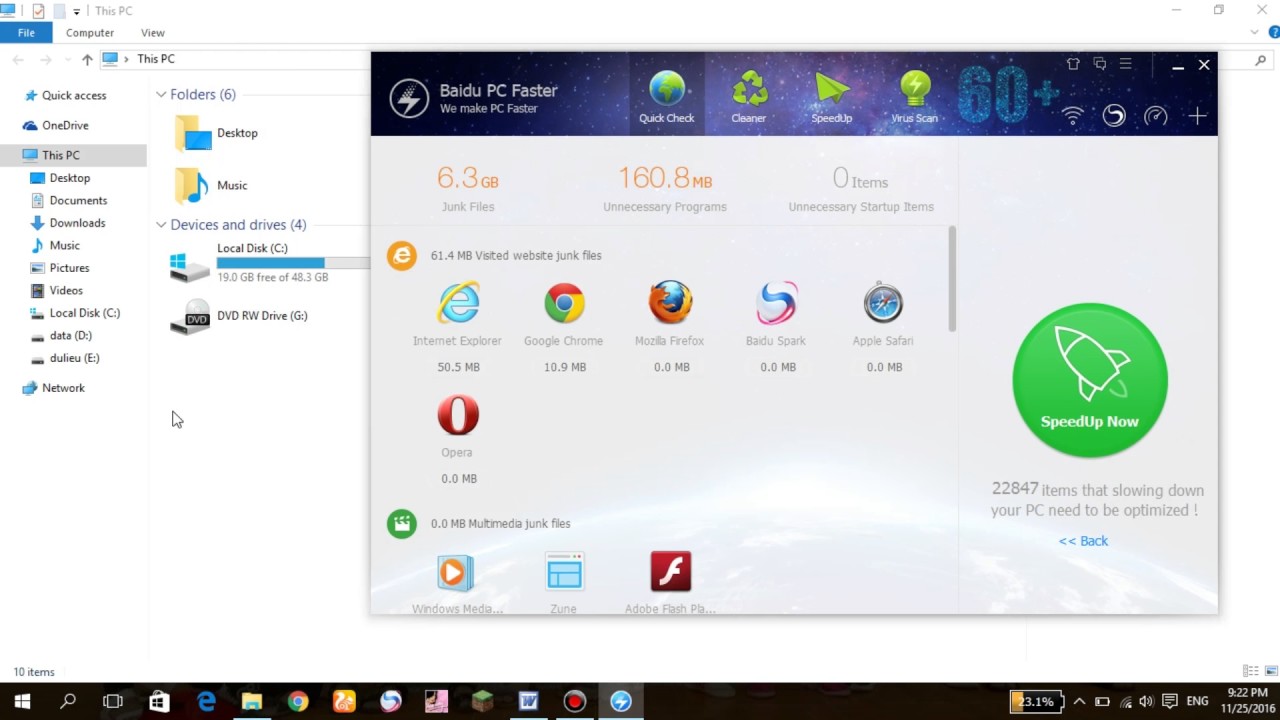The height and width of the screenshot is (720, 1280).
Task: Click 160.8 MB Unnecessary Programs summary
Action: coord(665,188)
